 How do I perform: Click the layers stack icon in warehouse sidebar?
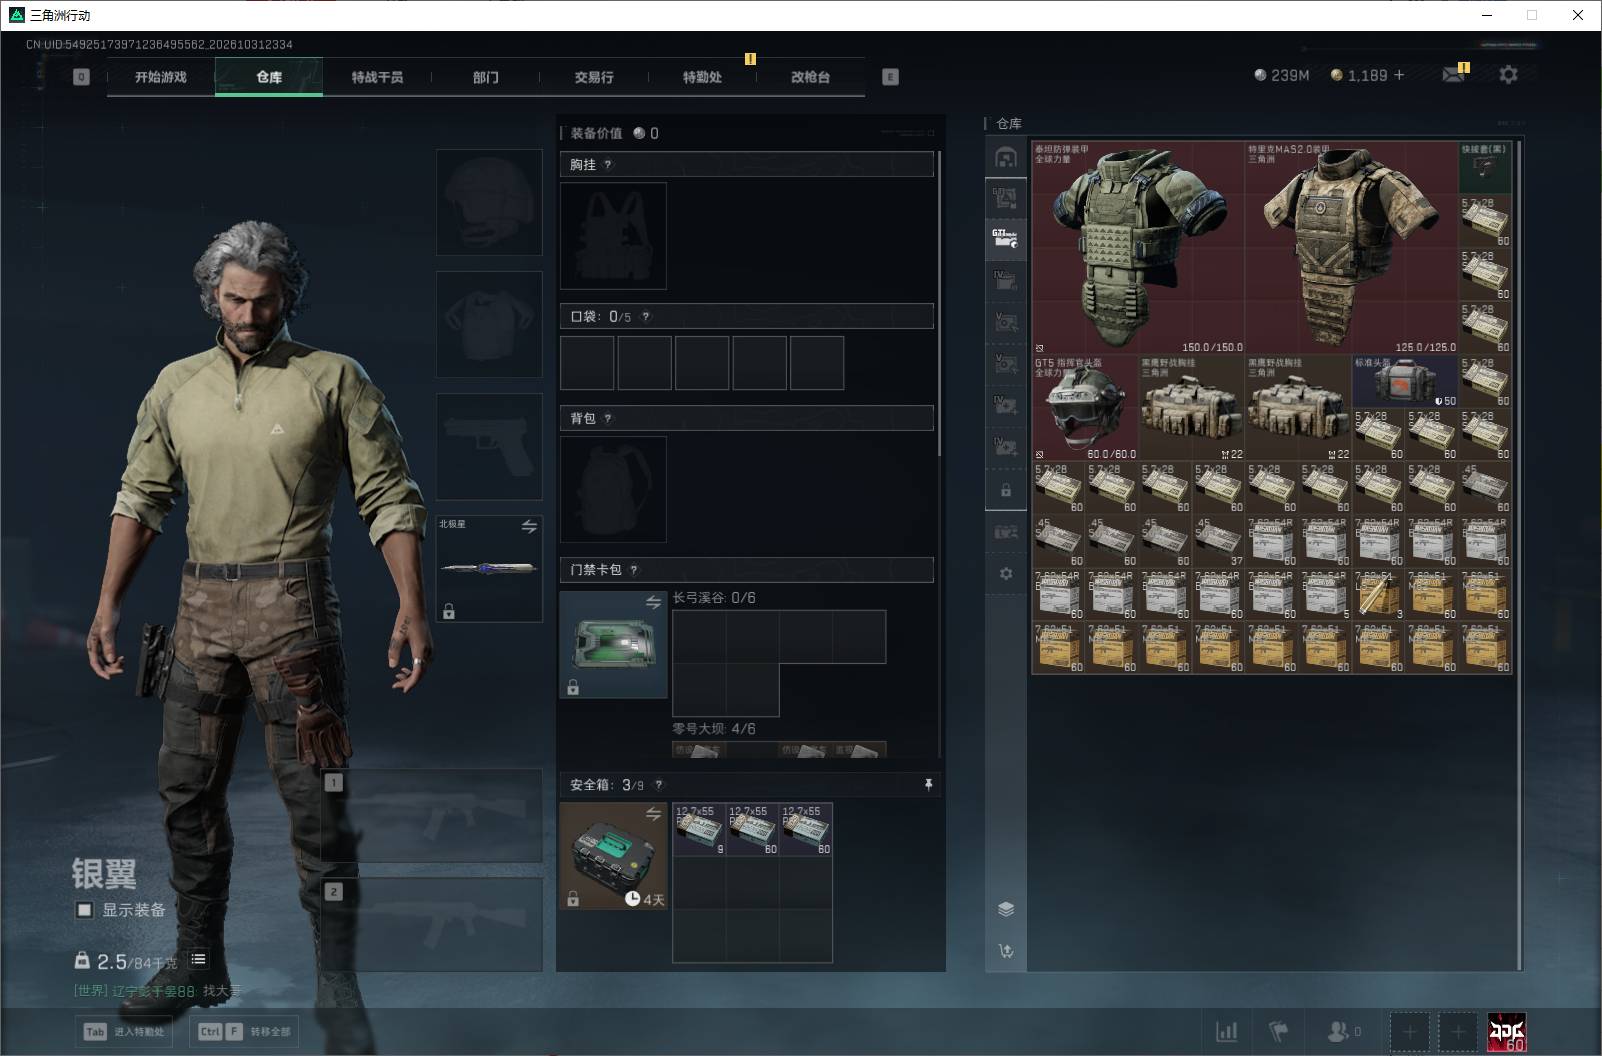pyautogui.click(x=1006, y=909)
